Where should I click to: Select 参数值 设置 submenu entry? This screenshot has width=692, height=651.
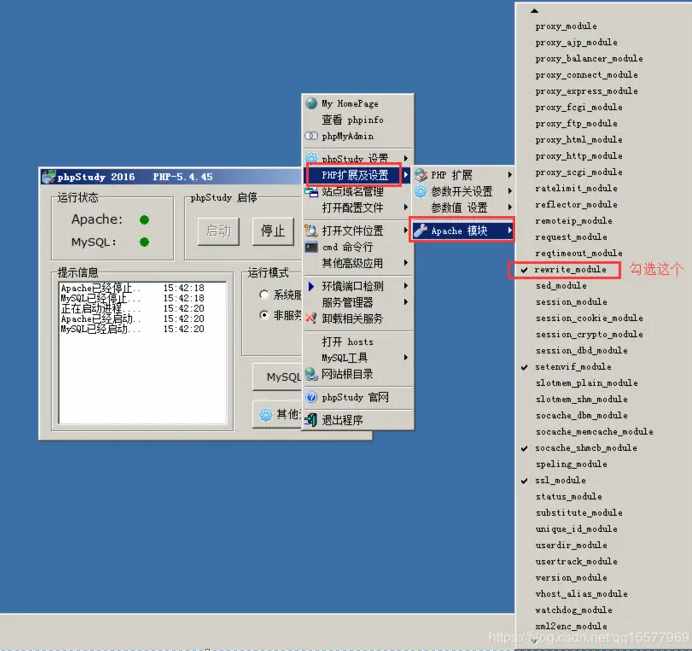tap(459, 207)
